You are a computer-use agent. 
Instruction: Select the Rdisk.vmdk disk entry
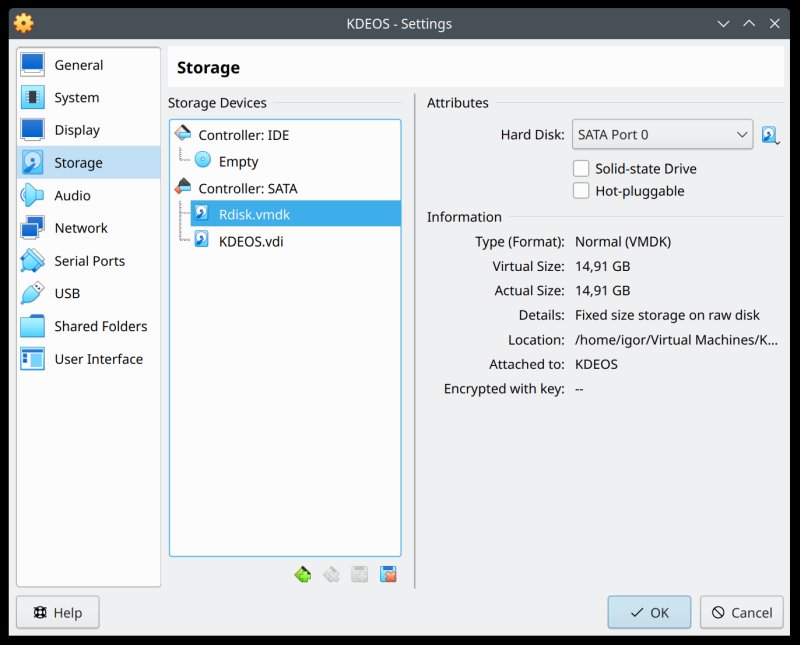pyautogui.click(x=254, y=214)
